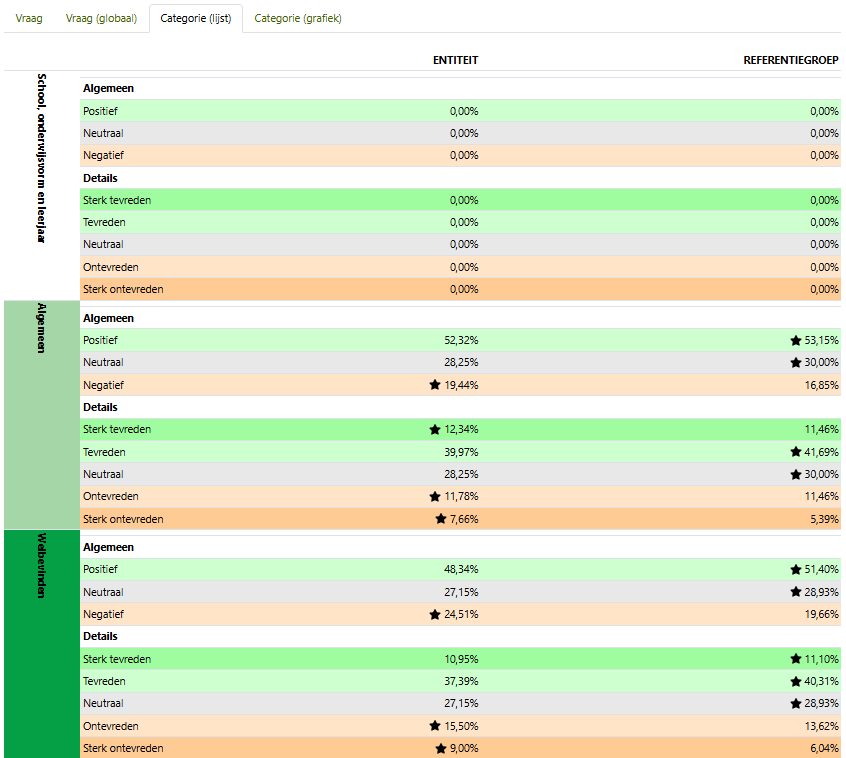846x758 pixels.
Task: Click the star next to 9,00% value
Action: pos(441,748)
